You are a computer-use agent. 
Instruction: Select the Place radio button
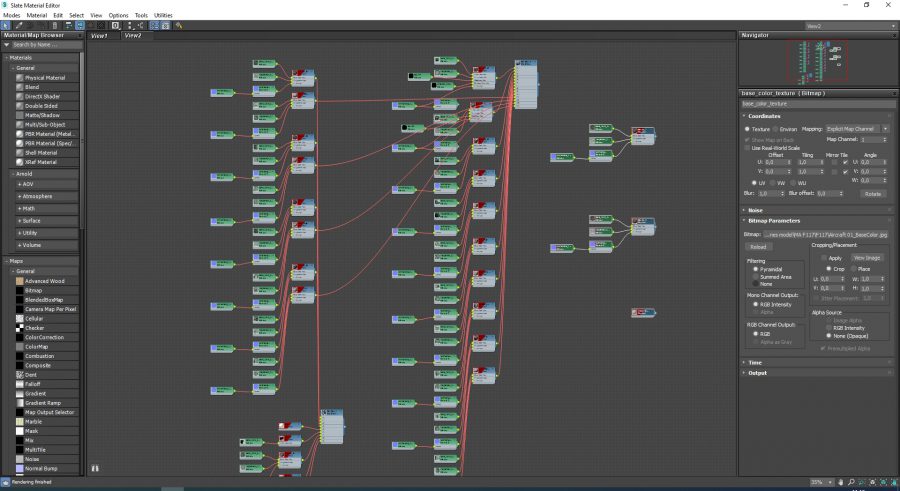pyautogui.click(x=854, y=269)
